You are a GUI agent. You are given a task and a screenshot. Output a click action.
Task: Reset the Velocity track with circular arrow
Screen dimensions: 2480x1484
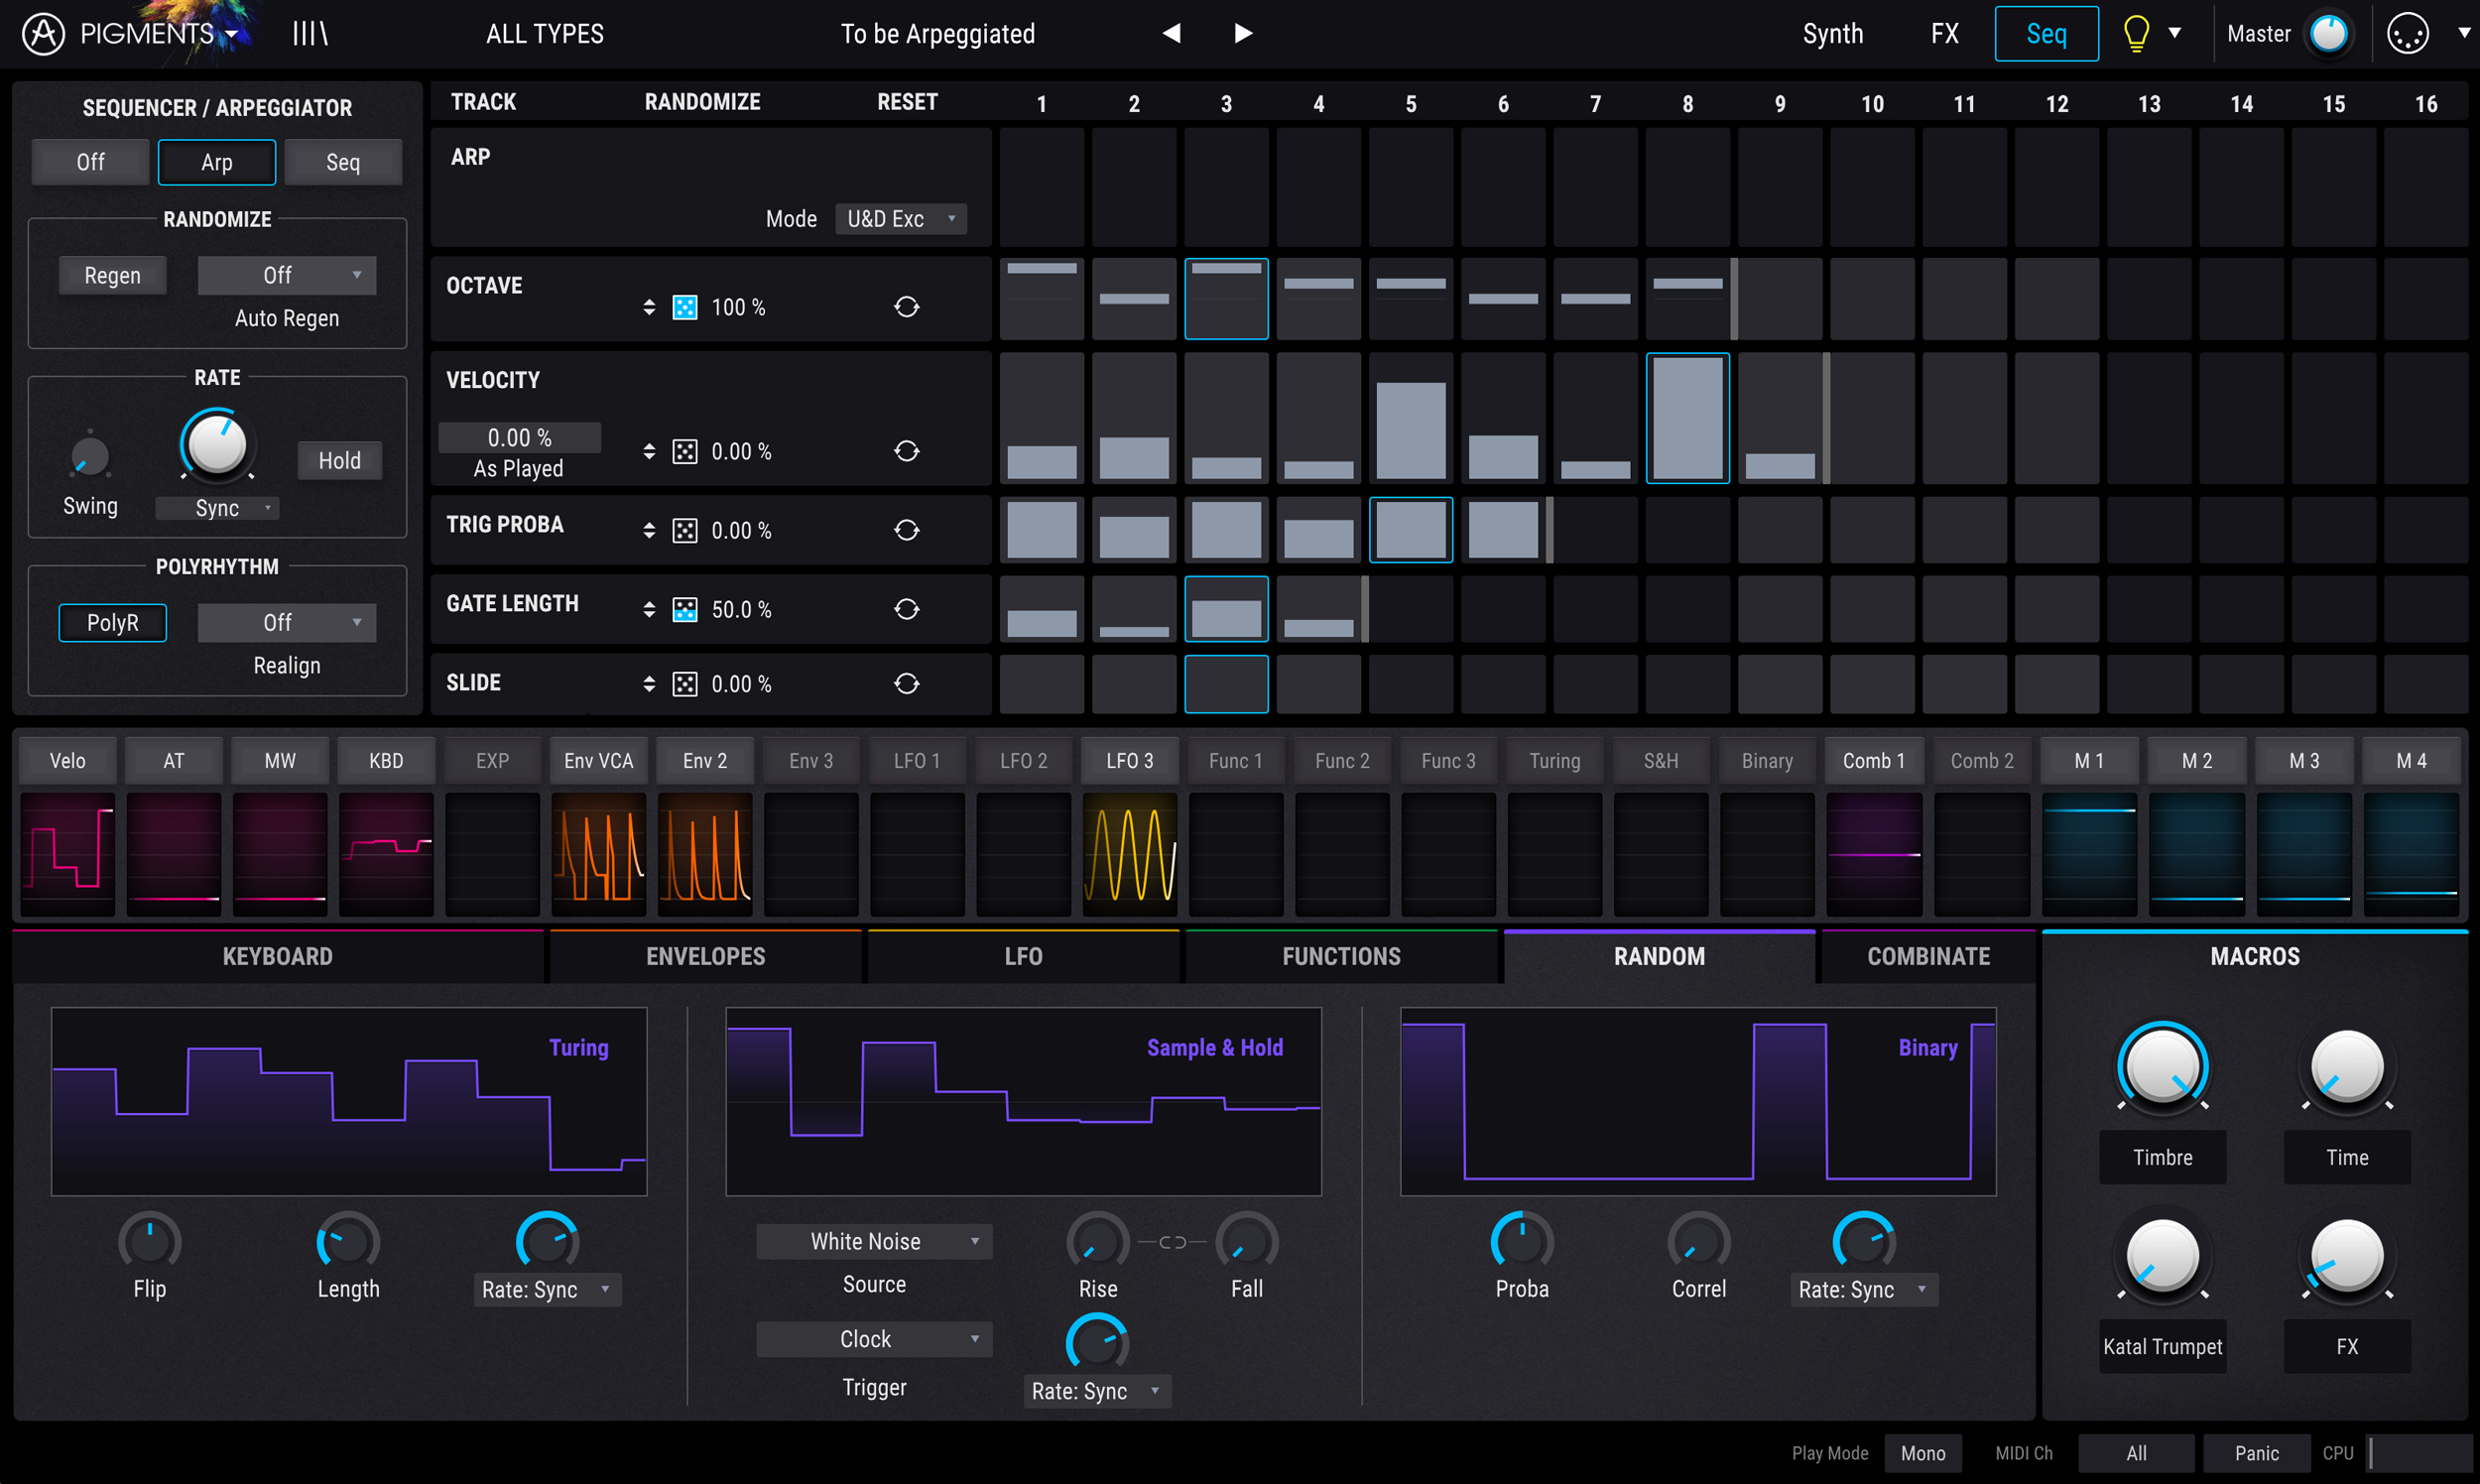[x=906, y=451]
